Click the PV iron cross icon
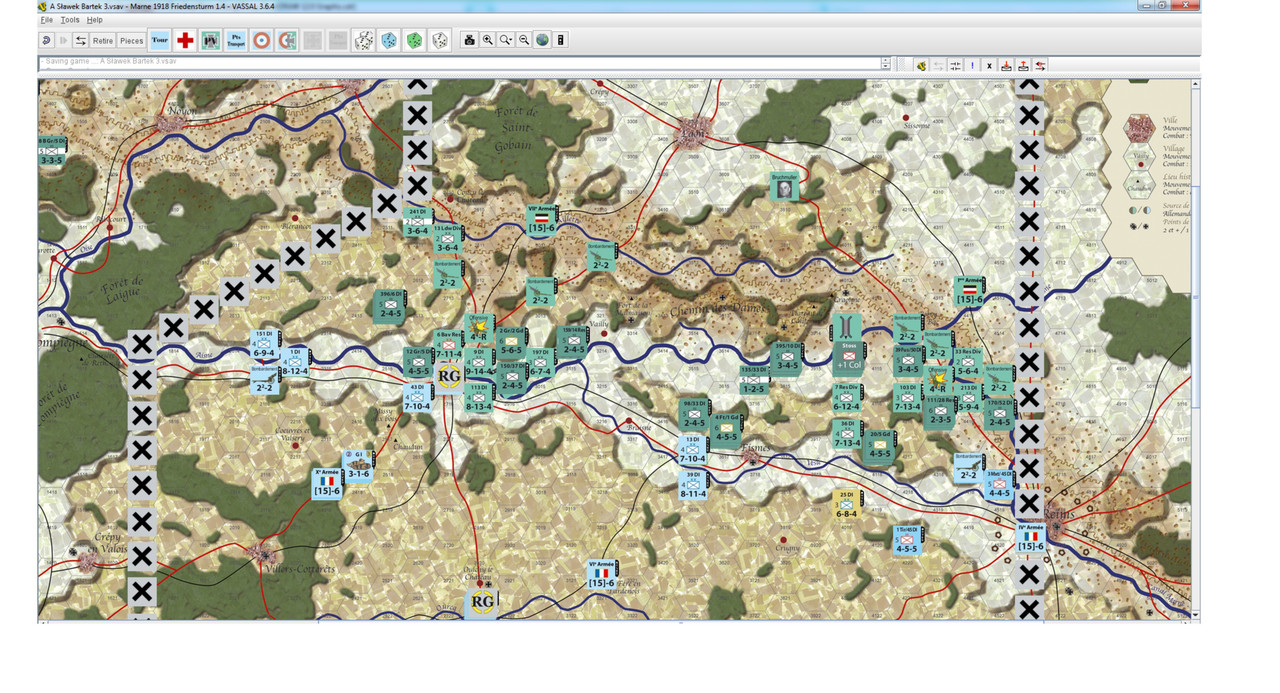1280x693 pixels. point(211,40)
